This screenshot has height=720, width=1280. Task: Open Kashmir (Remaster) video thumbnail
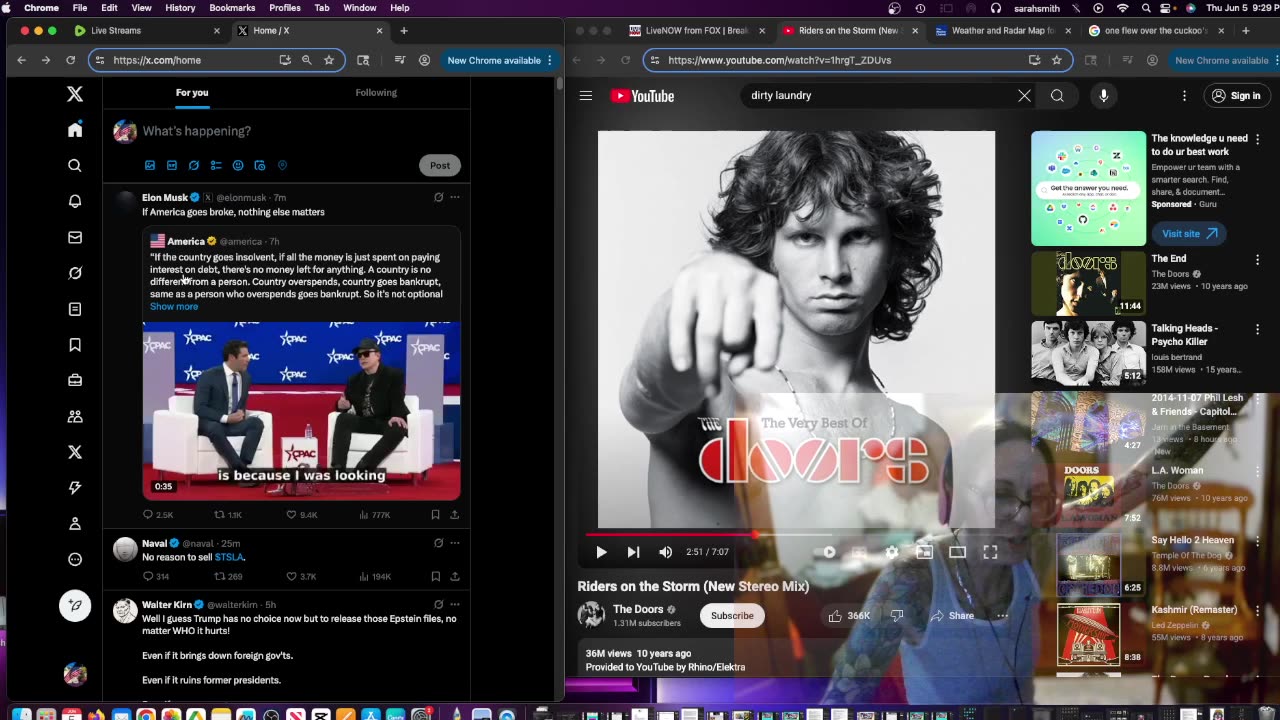coord(1088,634)
